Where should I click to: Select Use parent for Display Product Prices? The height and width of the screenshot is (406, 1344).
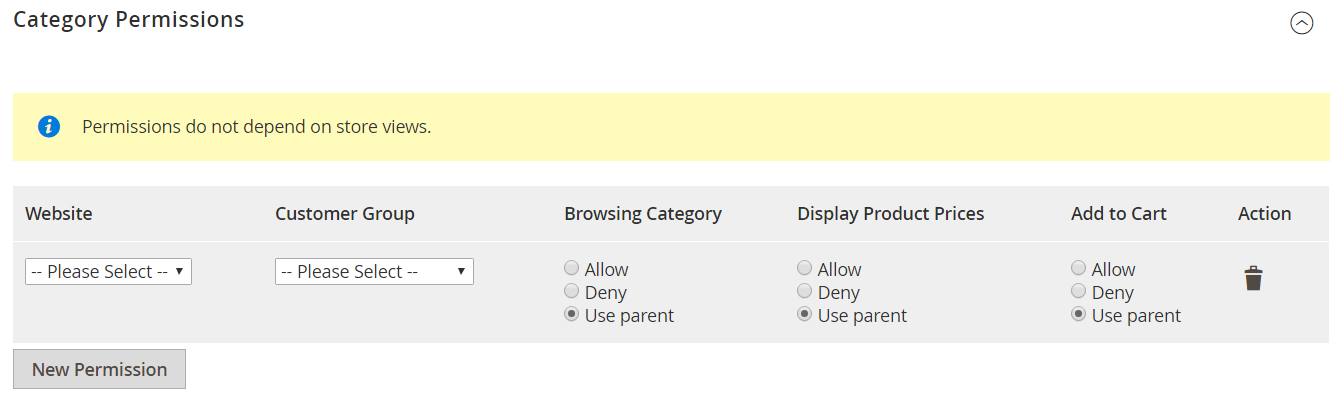[804, 315]
